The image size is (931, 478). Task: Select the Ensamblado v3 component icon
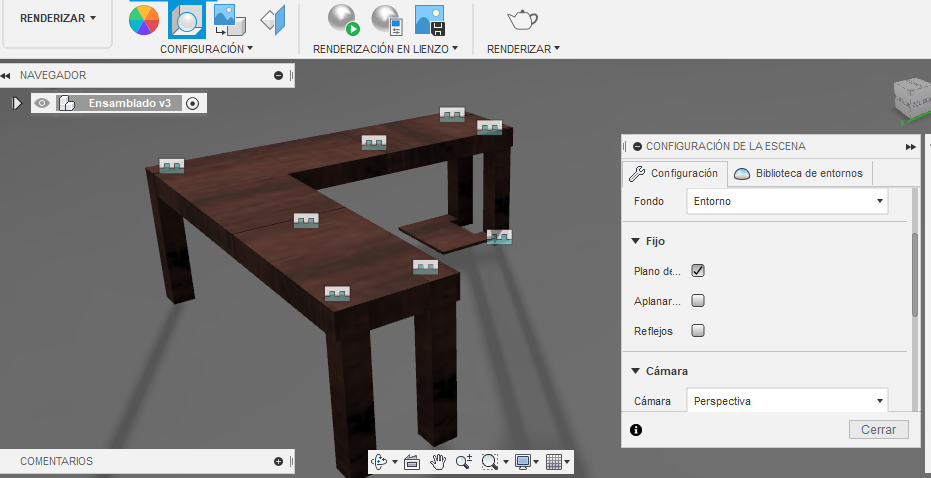67,103
